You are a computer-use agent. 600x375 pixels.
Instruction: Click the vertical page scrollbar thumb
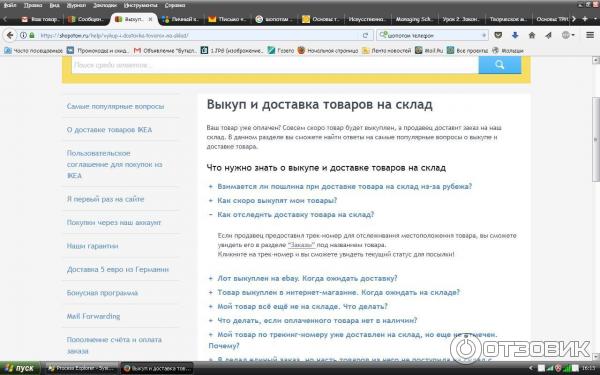(x=595, y=140)
